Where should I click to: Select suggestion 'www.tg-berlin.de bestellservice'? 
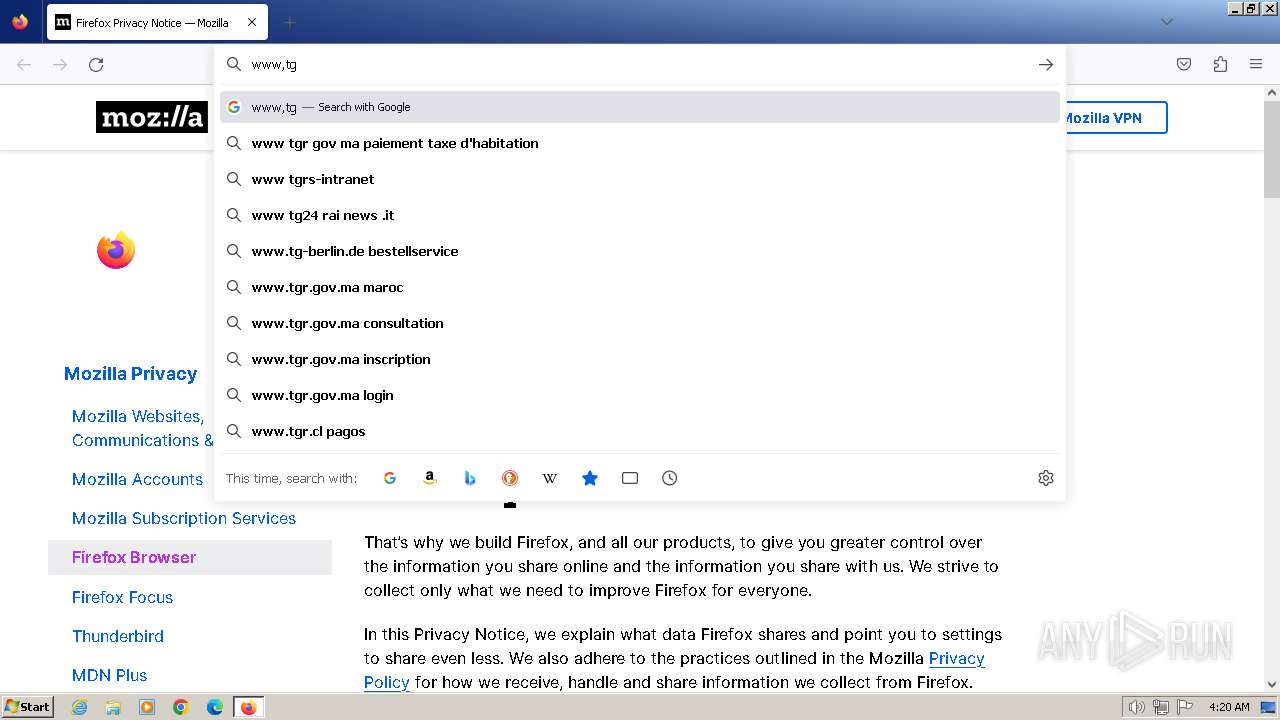tap(640, 251)
